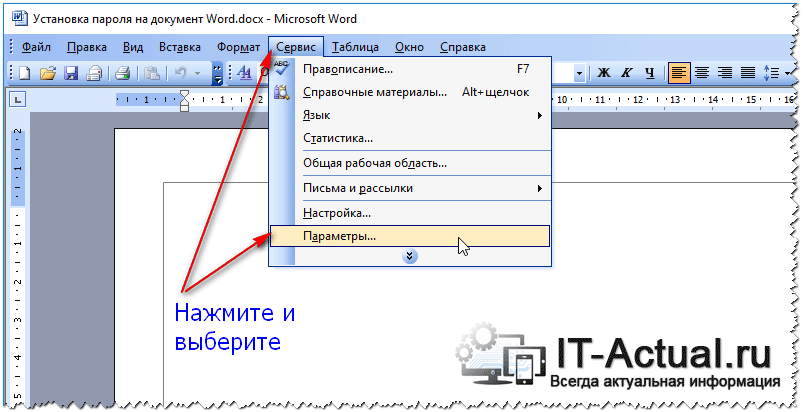This screenshot has width=803, height=412.
Task: Justify the paragraph text
Action: point(748,73)
